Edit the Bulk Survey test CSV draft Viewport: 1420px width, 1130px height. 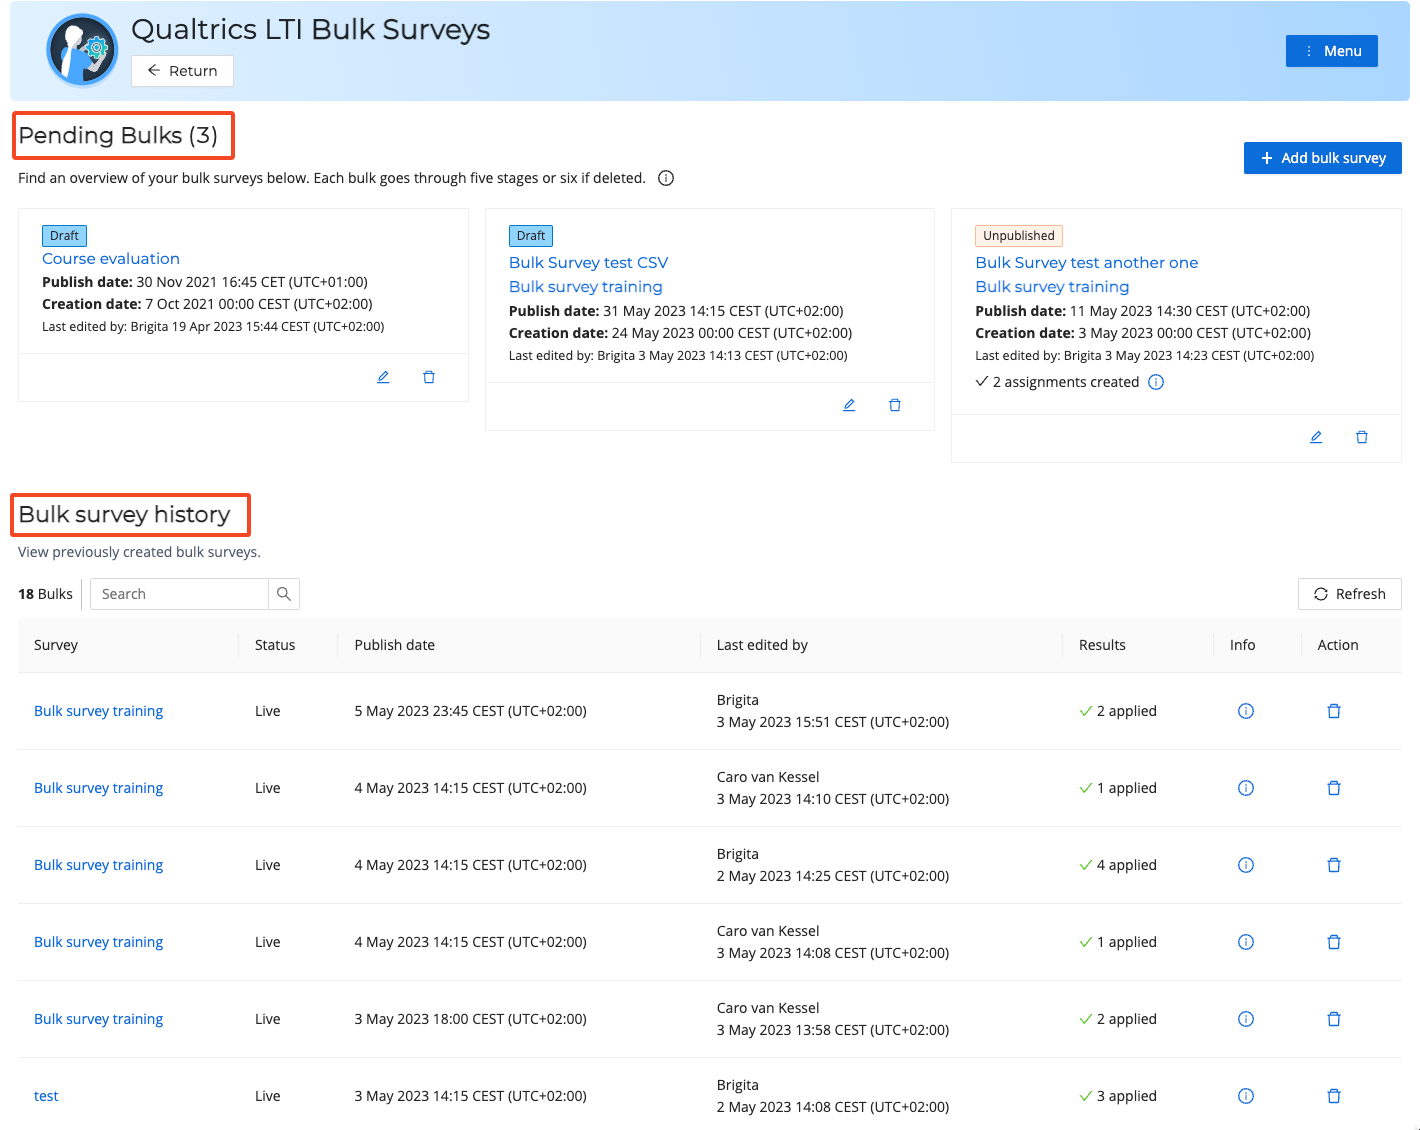[x=849, y=405]
